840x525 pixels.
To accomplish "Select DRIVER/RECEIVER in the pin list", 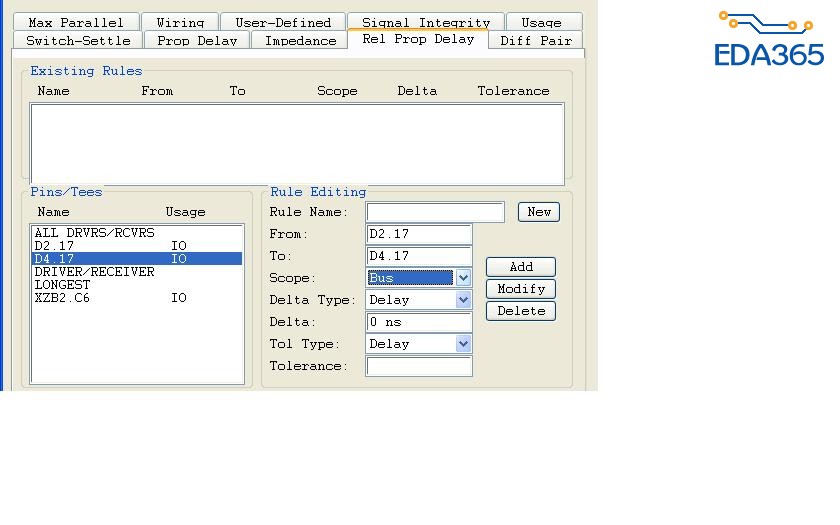I will click(137, 272).
